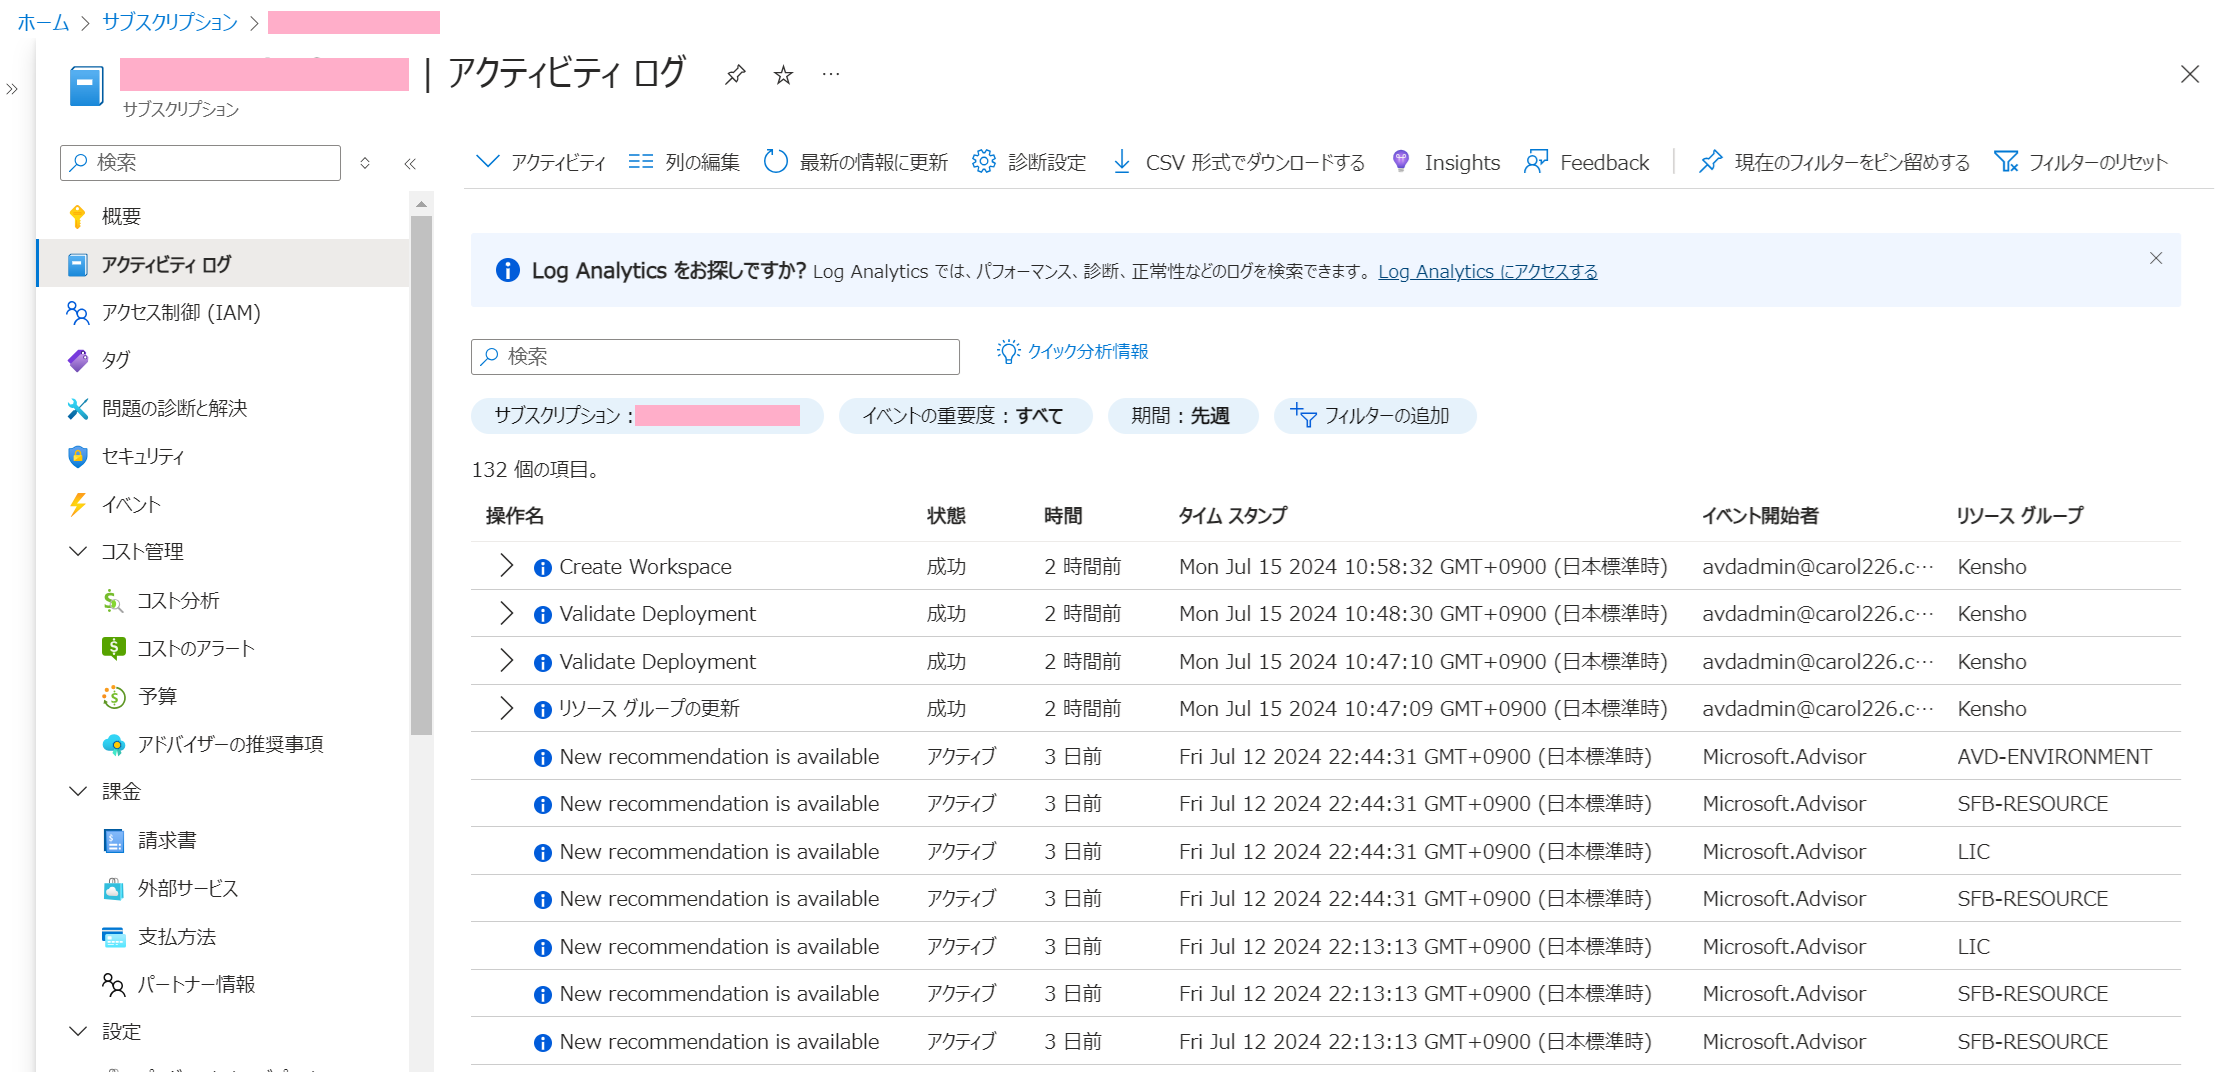Open the サブスクリプション filter pill
The width and height of the screenshot is (2217, 1072).
click(647, 416)
